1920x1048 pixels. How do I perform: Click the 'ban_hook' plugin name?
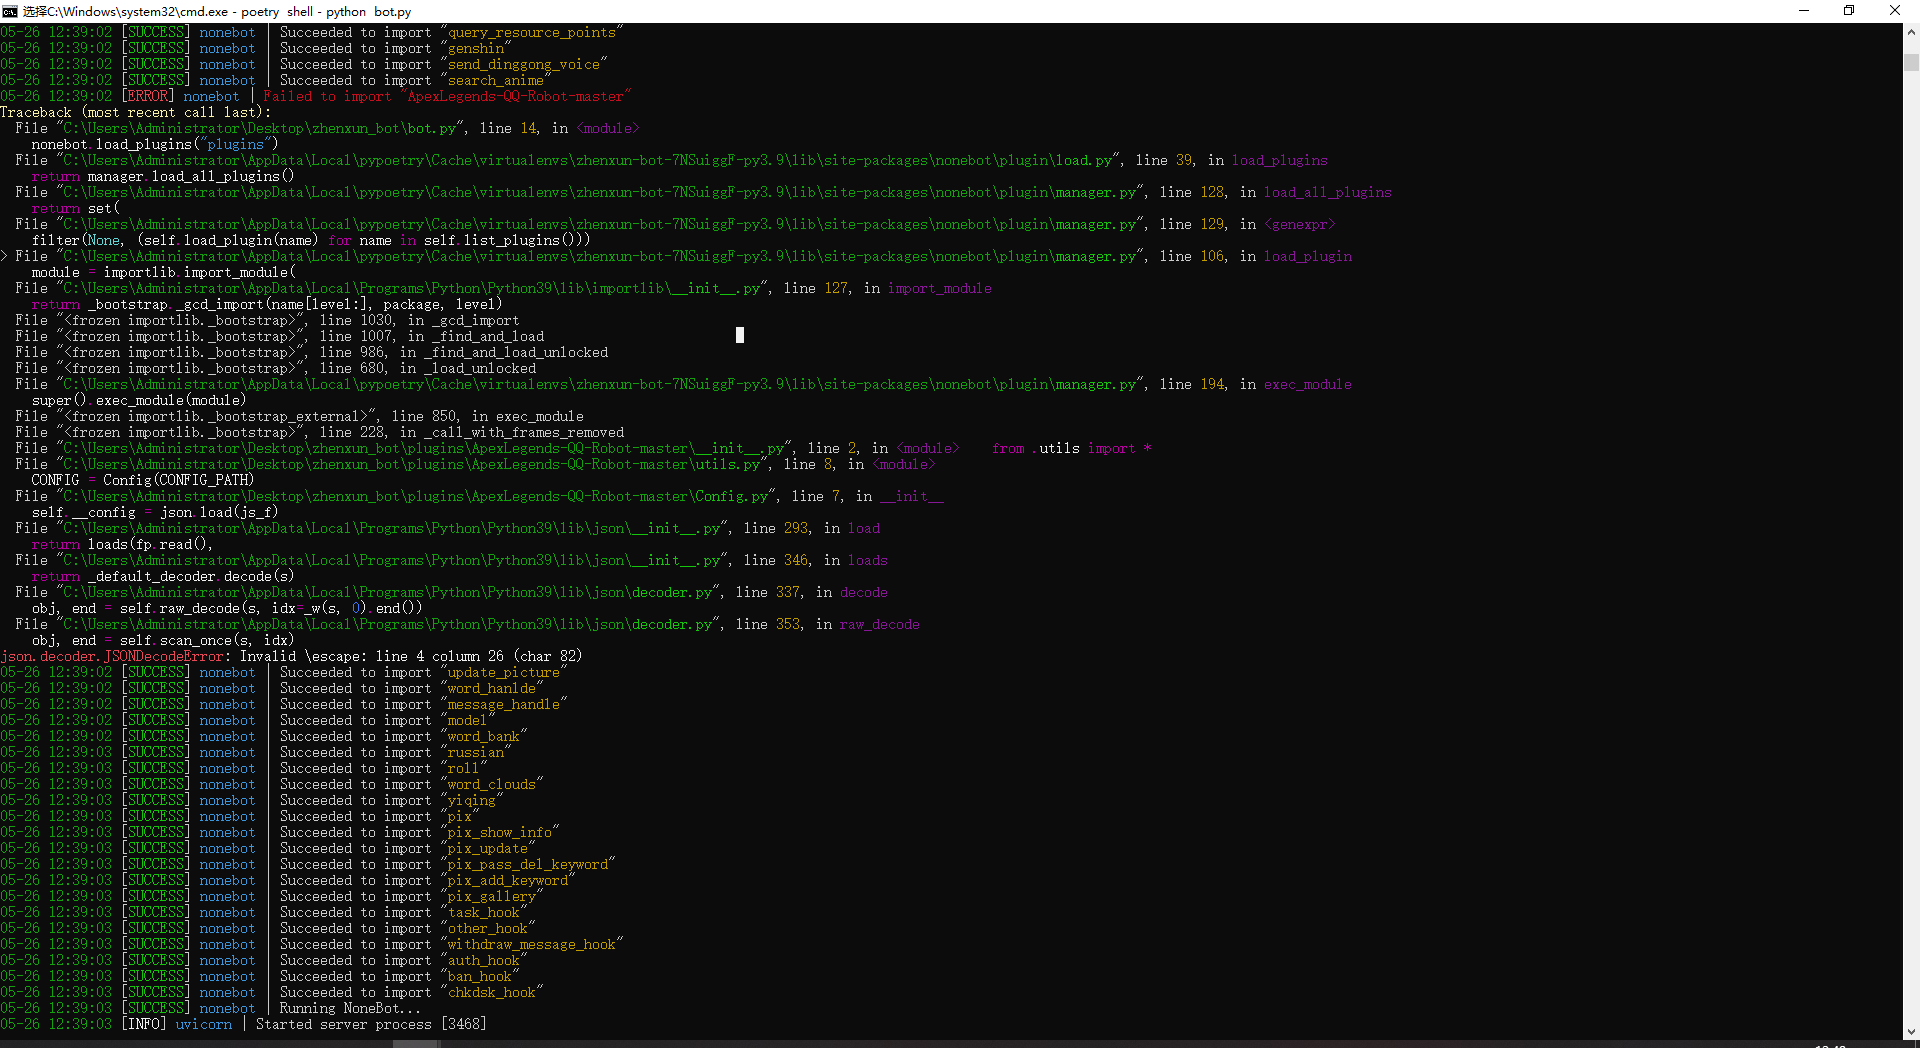coord(479,976)
